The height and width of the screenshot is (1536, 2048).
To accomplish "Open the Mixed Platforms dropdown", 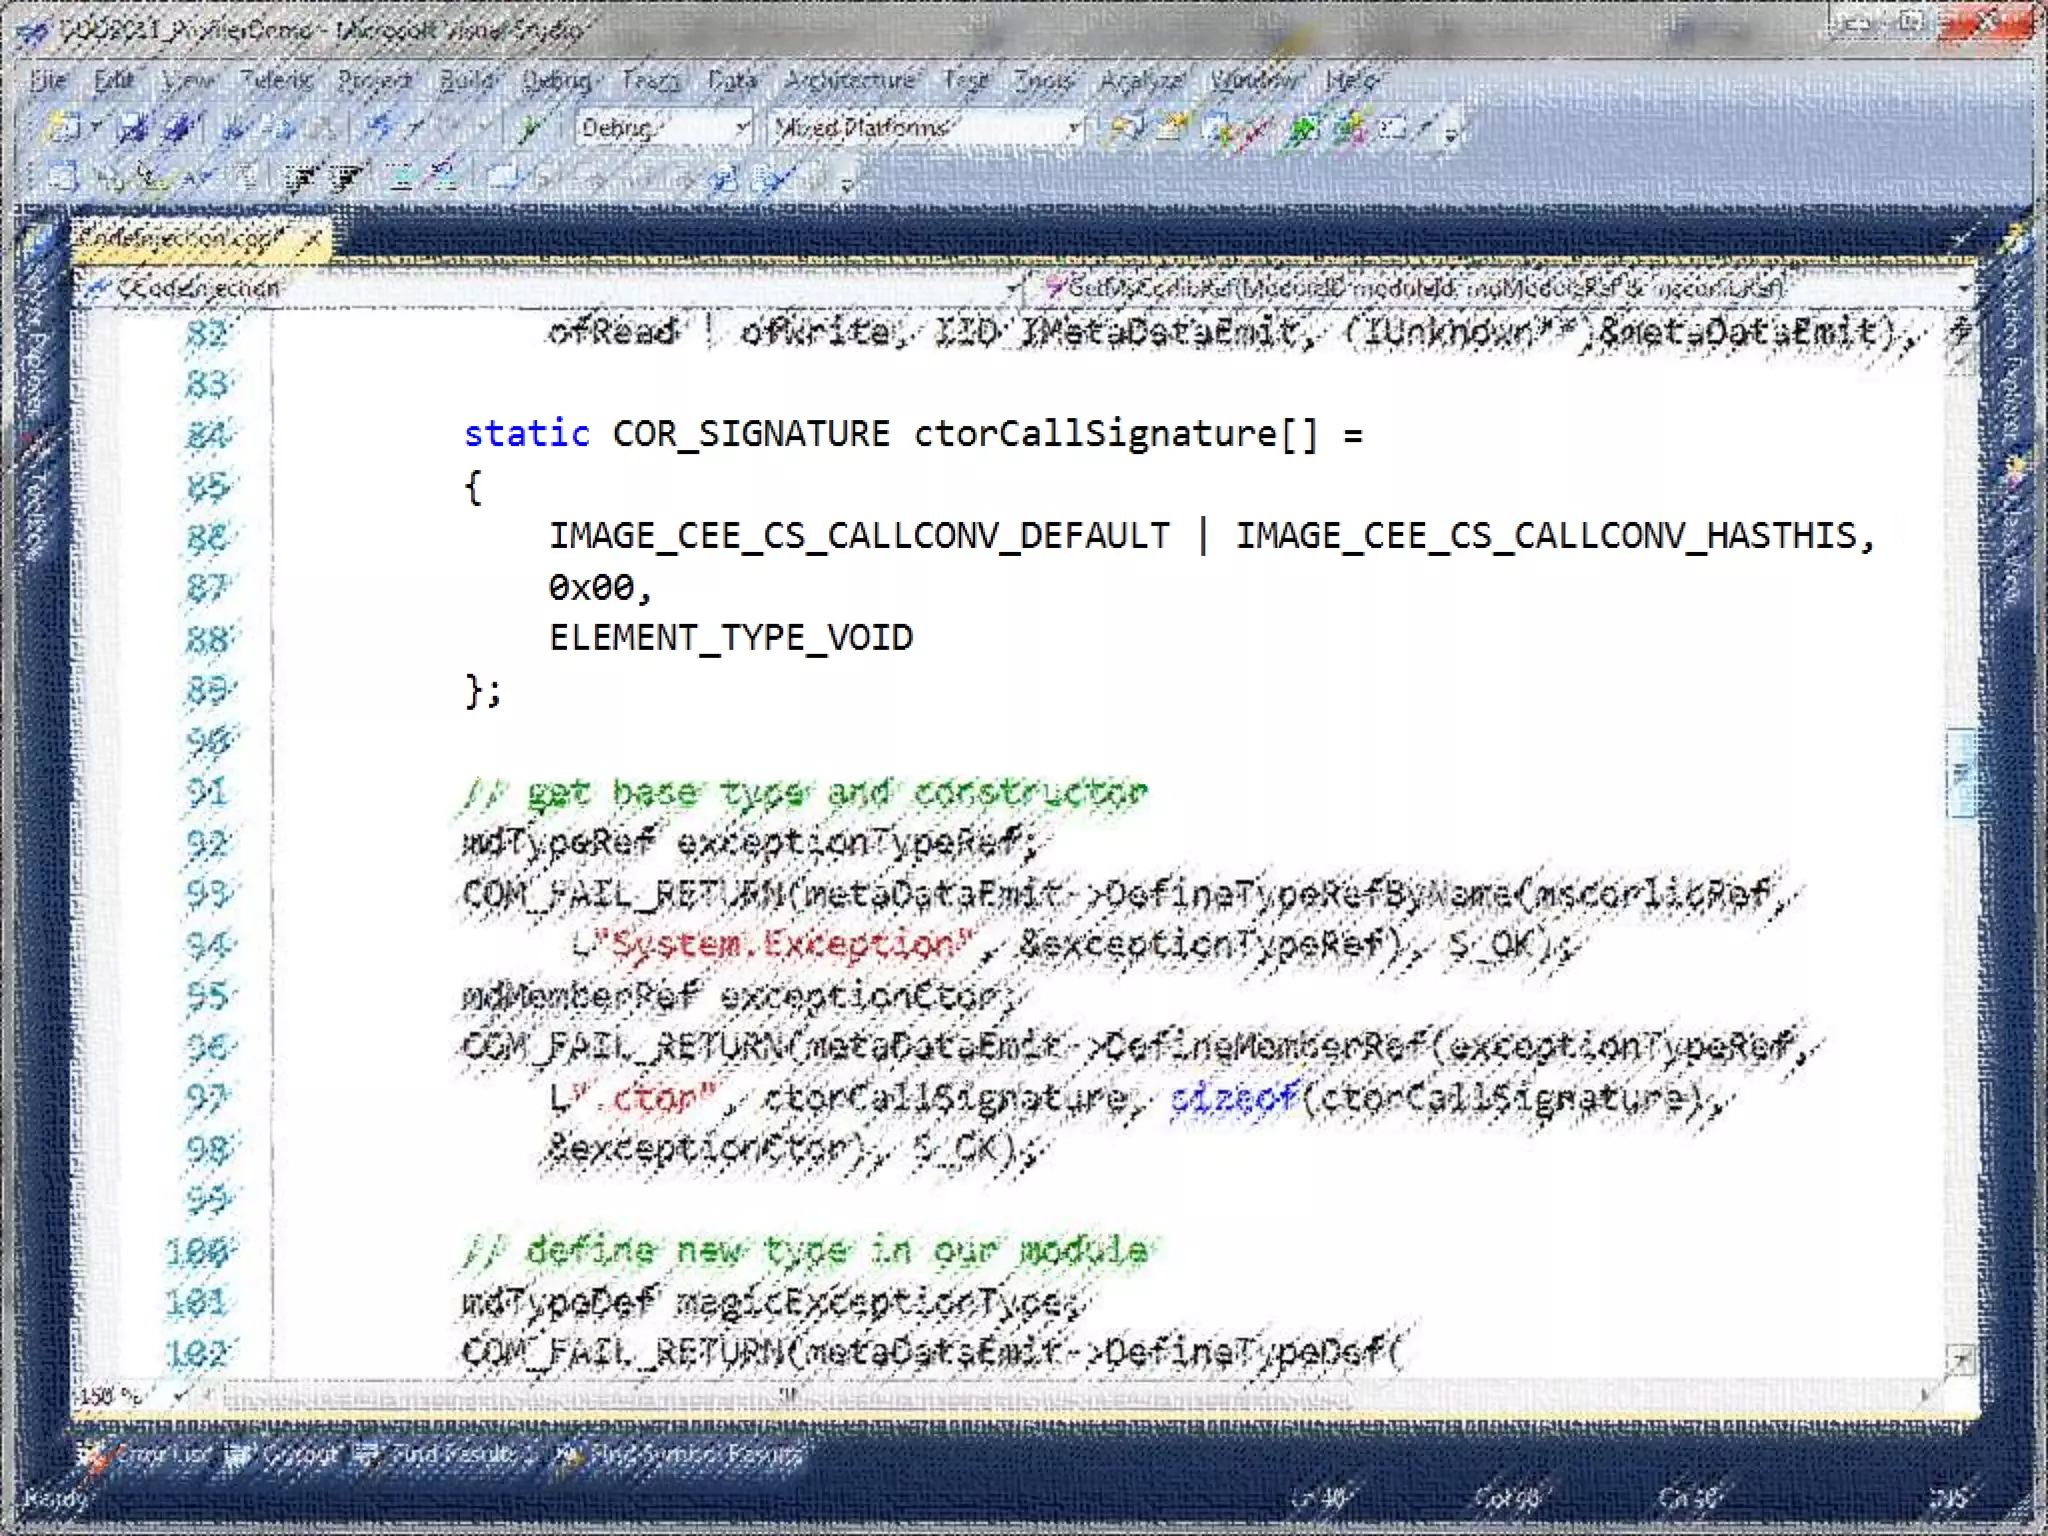I will click(x=1074, y=128).
